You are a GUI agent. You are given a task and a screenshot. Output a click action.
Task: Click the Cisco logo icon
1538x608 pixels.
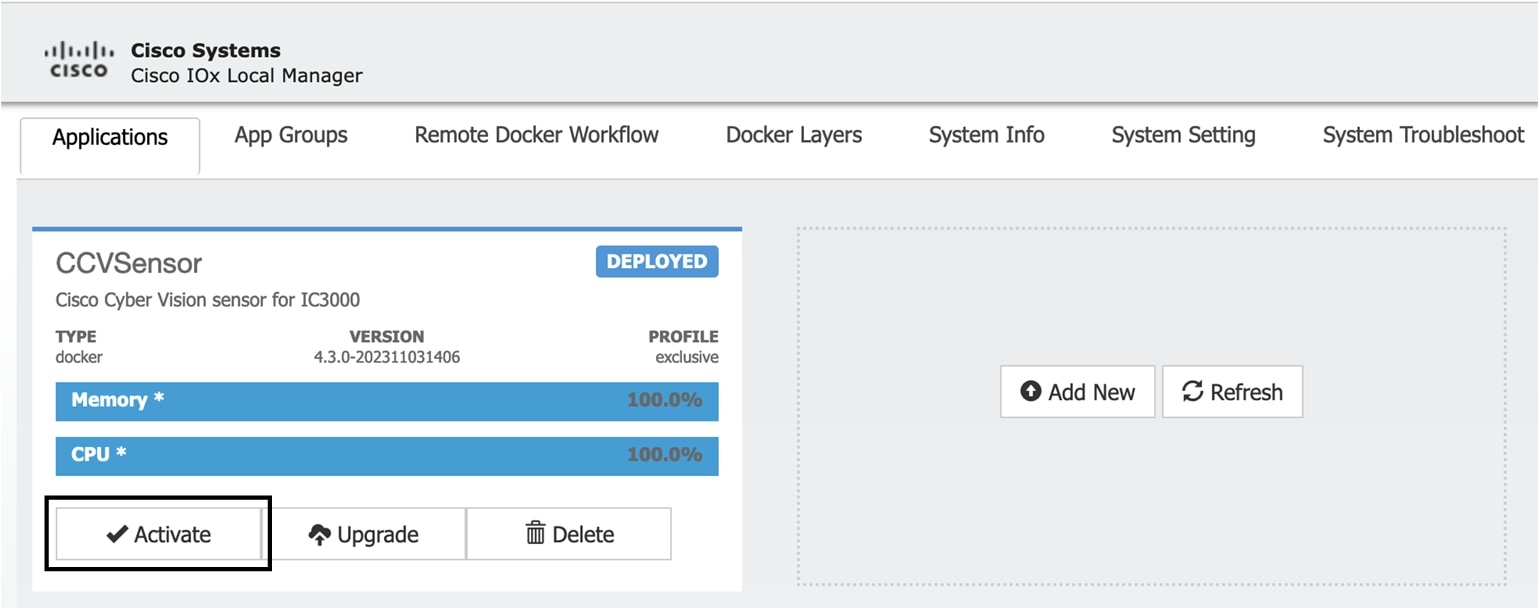(79, 60)
